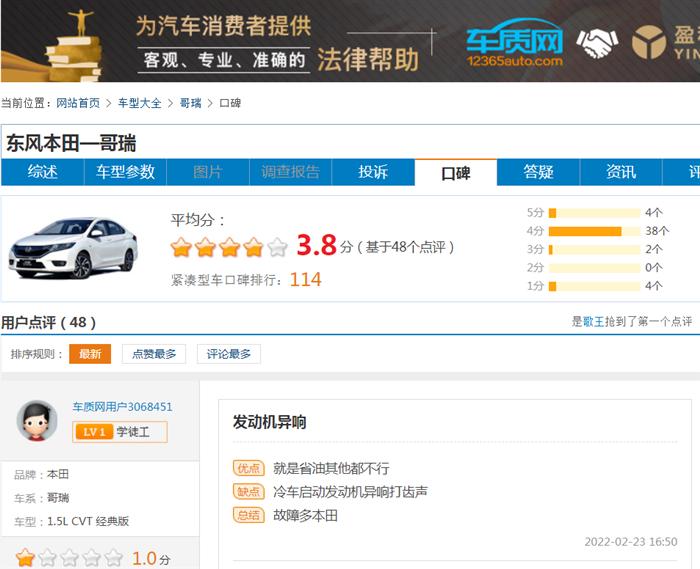Click the 故障多本田 summary text
This screenshot has height=569, width=700.
click(305, 515)
